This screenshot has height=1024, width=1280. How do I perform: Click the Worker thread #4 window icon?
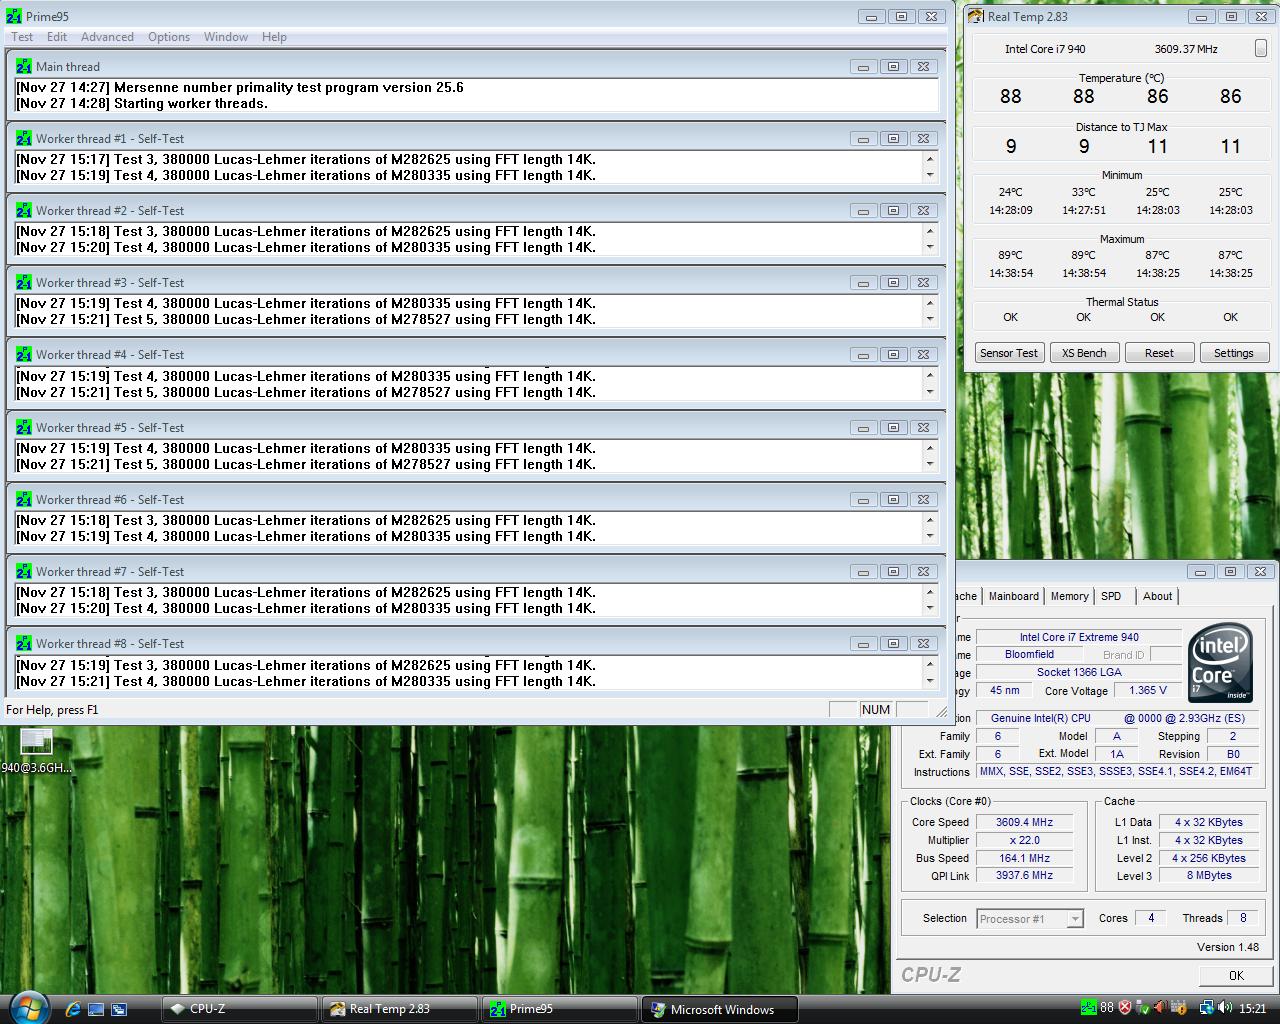pos(24,355)
